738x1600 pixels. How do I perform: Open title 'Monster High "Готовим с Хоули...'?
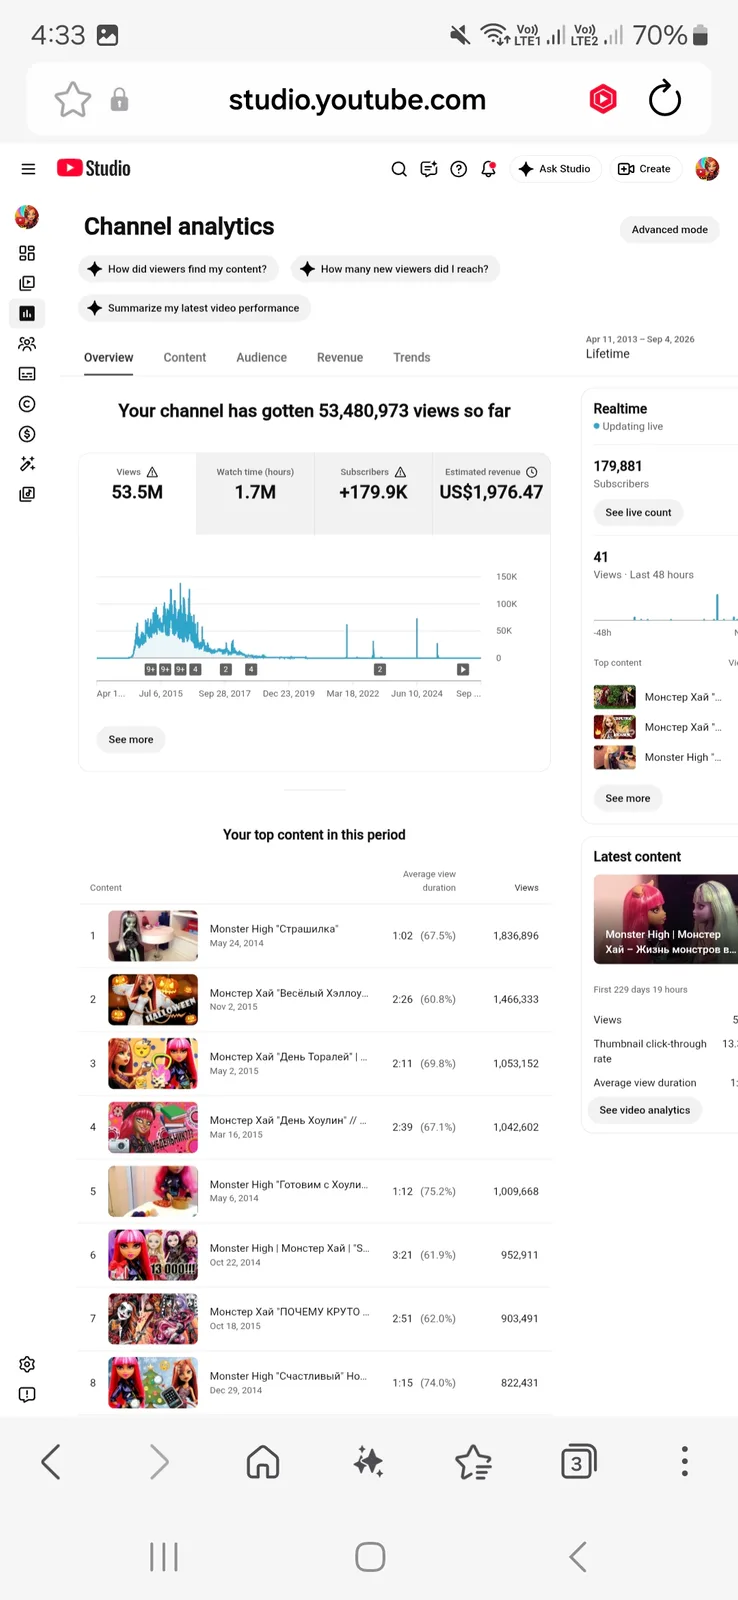tap(288, 1185)
